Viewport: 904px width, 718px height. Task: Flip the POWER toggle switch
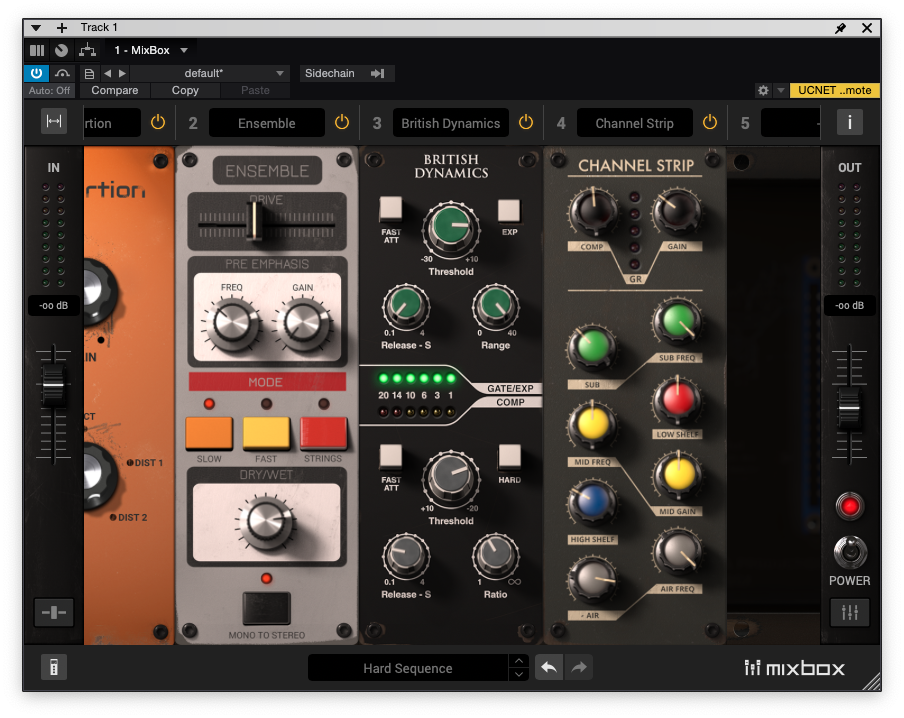pos(850,552)
